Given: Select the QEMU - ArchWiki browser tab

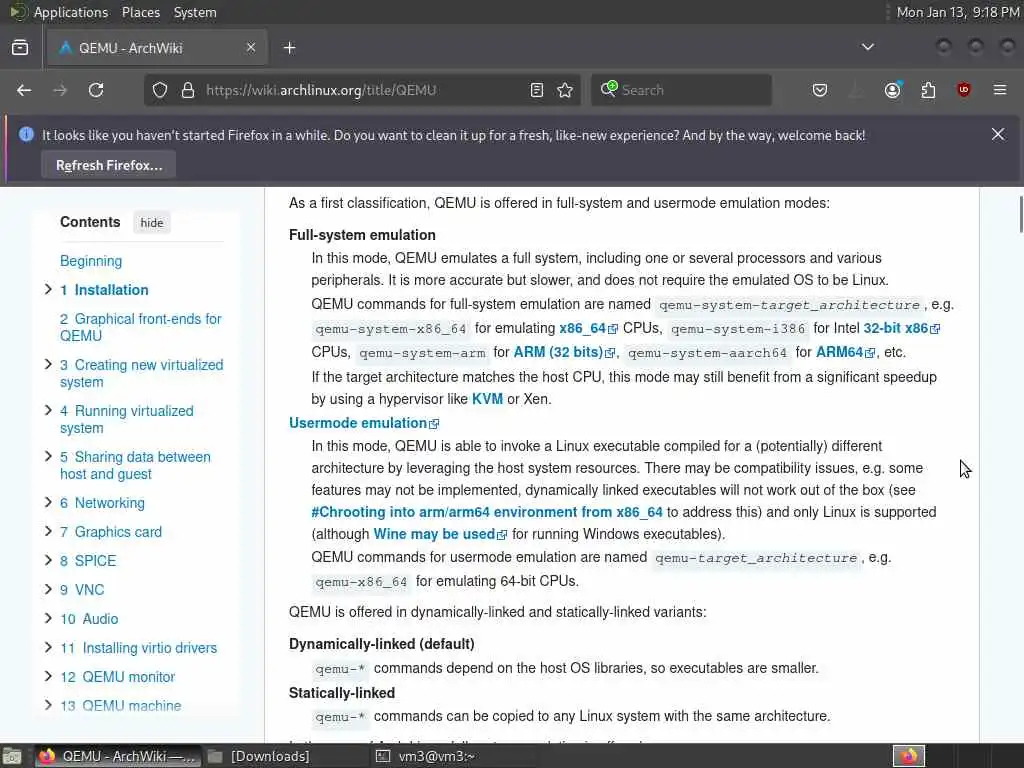Looking at the screenshot, I should 157,48.
